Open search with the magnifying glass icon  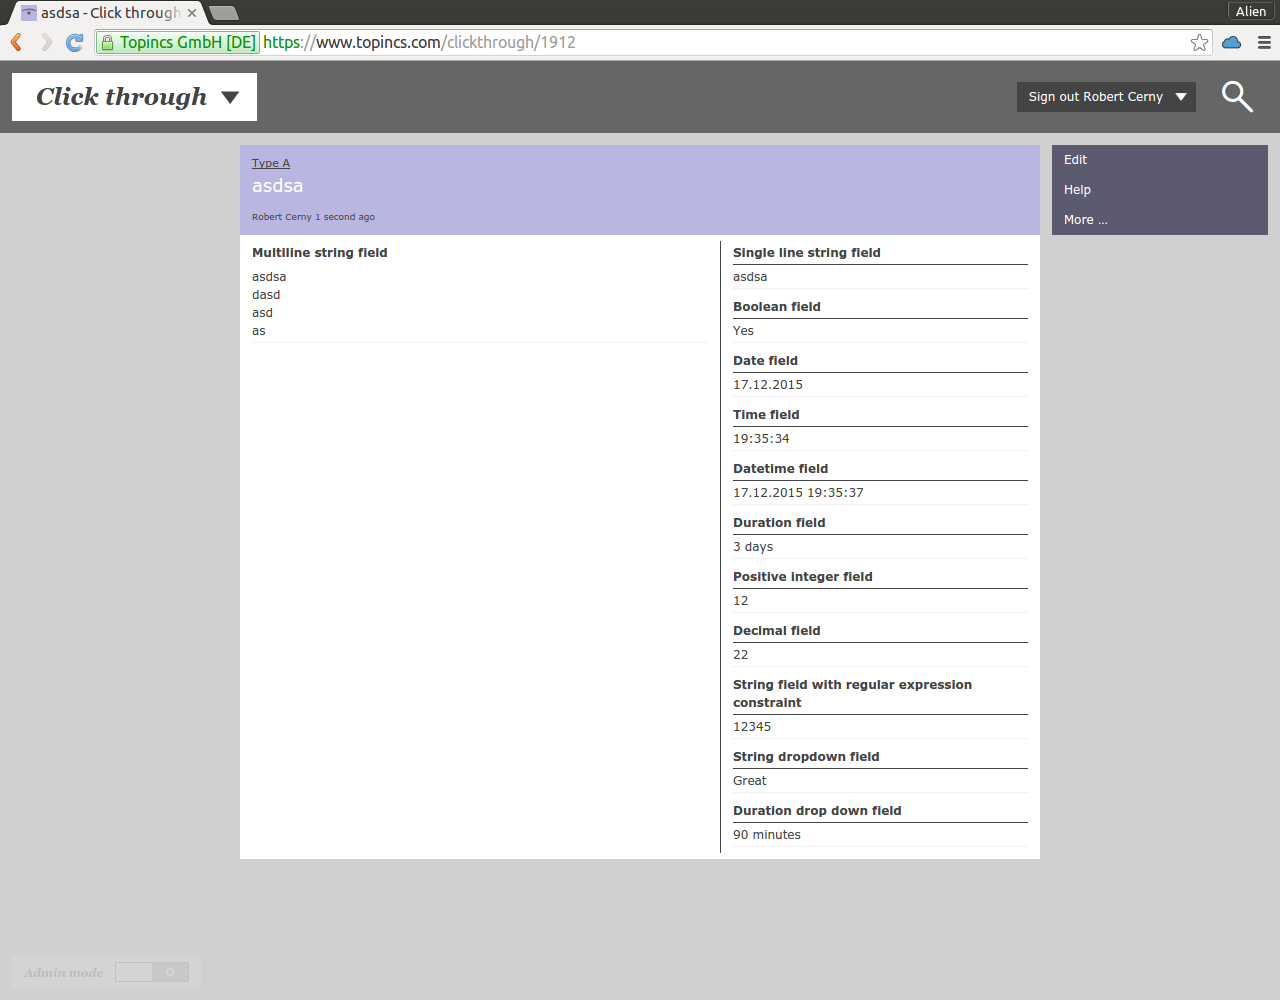[1237, 97]
